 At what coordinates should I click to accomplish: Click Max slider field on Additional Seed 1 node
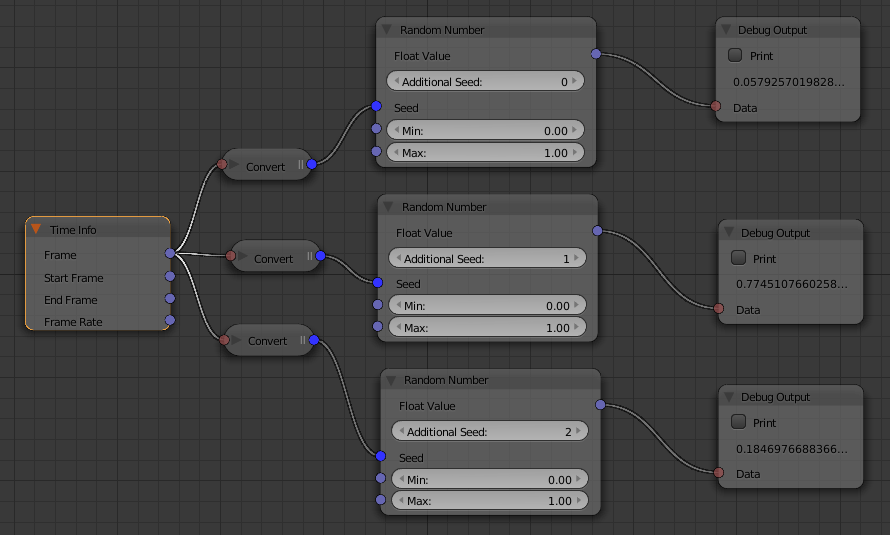[x=488, y=327]
